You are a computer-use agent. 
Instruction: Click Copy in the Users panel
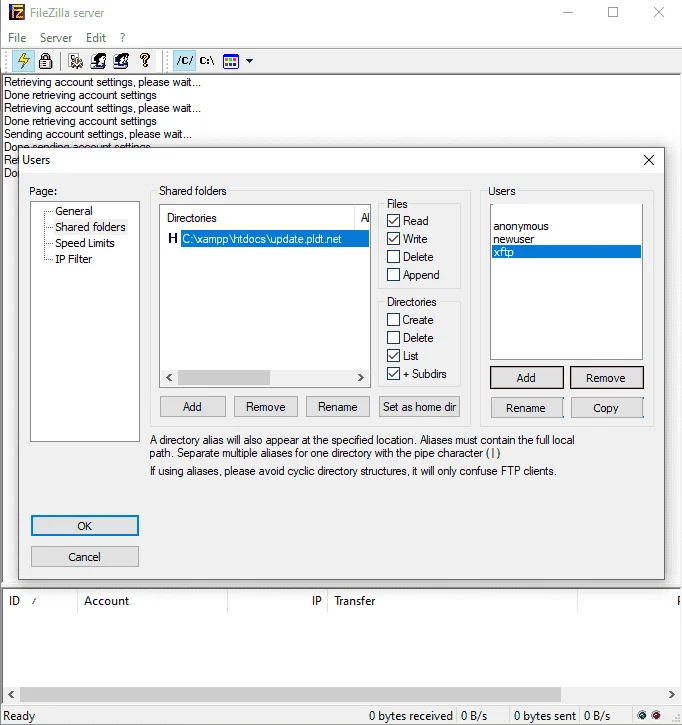607,408
